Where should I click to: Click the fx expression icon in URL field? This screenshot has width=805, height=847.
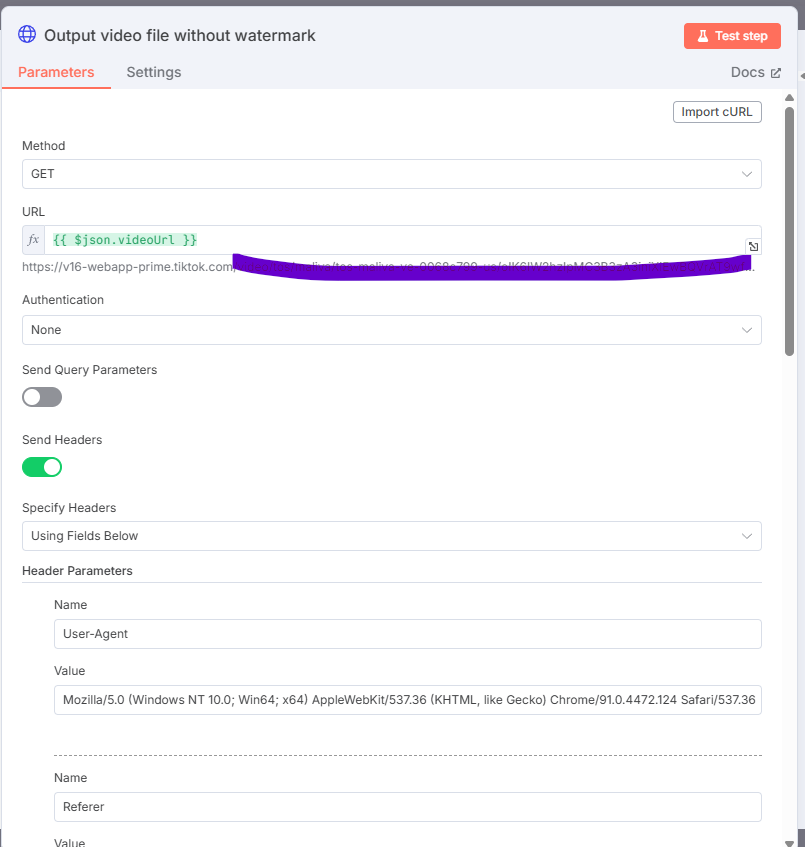33,240
